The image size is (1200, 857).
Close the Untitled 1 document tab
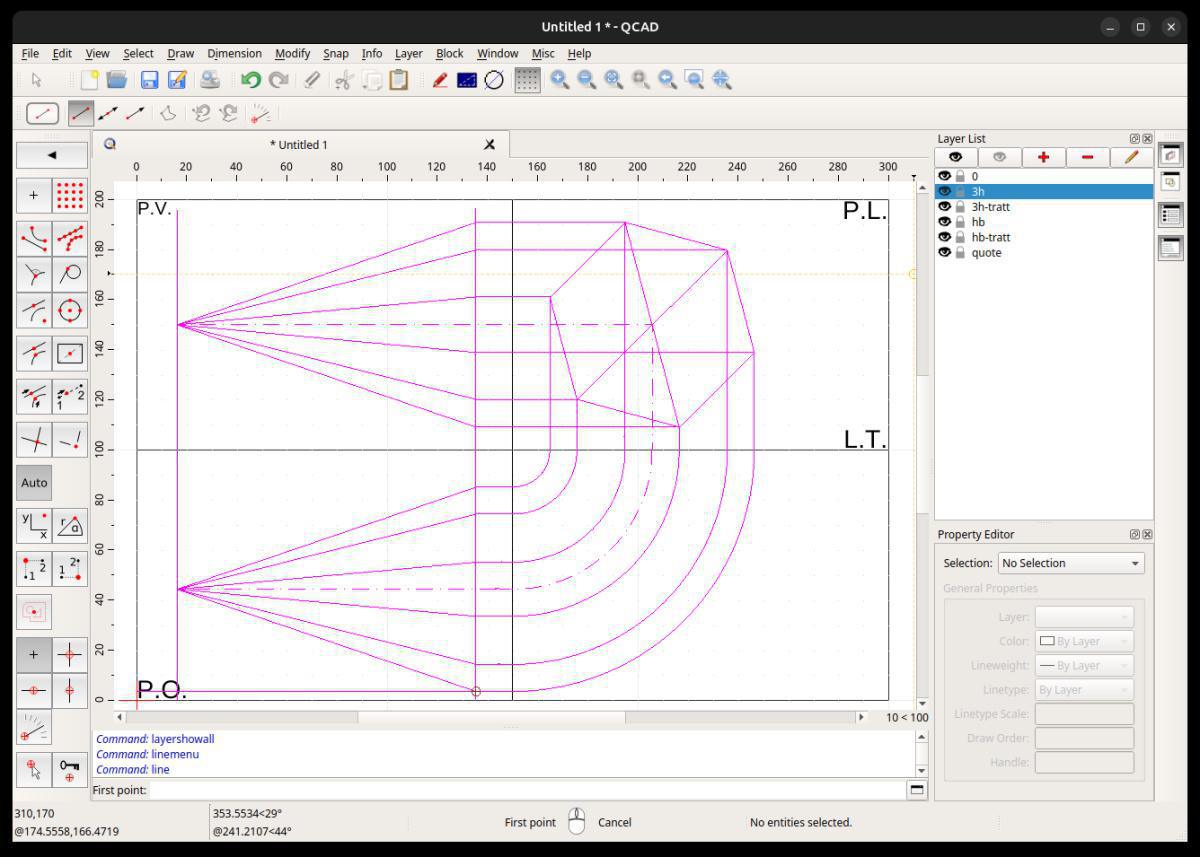click(x=489, y=145)
